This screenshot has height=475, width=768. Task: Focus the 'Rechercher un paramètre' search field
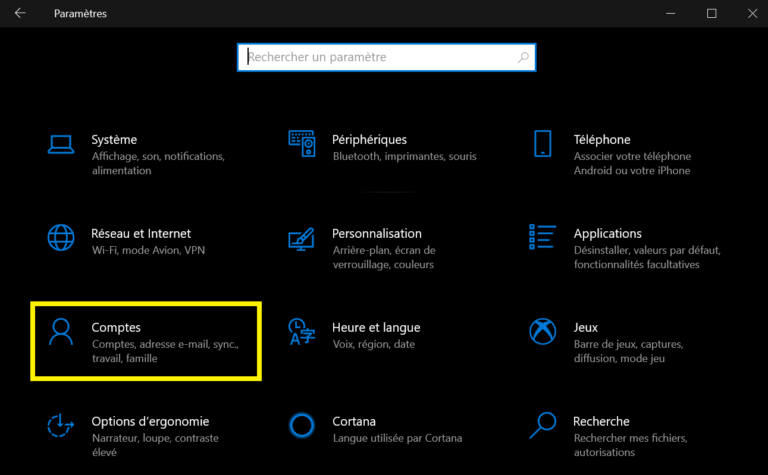tap(386, 57)
